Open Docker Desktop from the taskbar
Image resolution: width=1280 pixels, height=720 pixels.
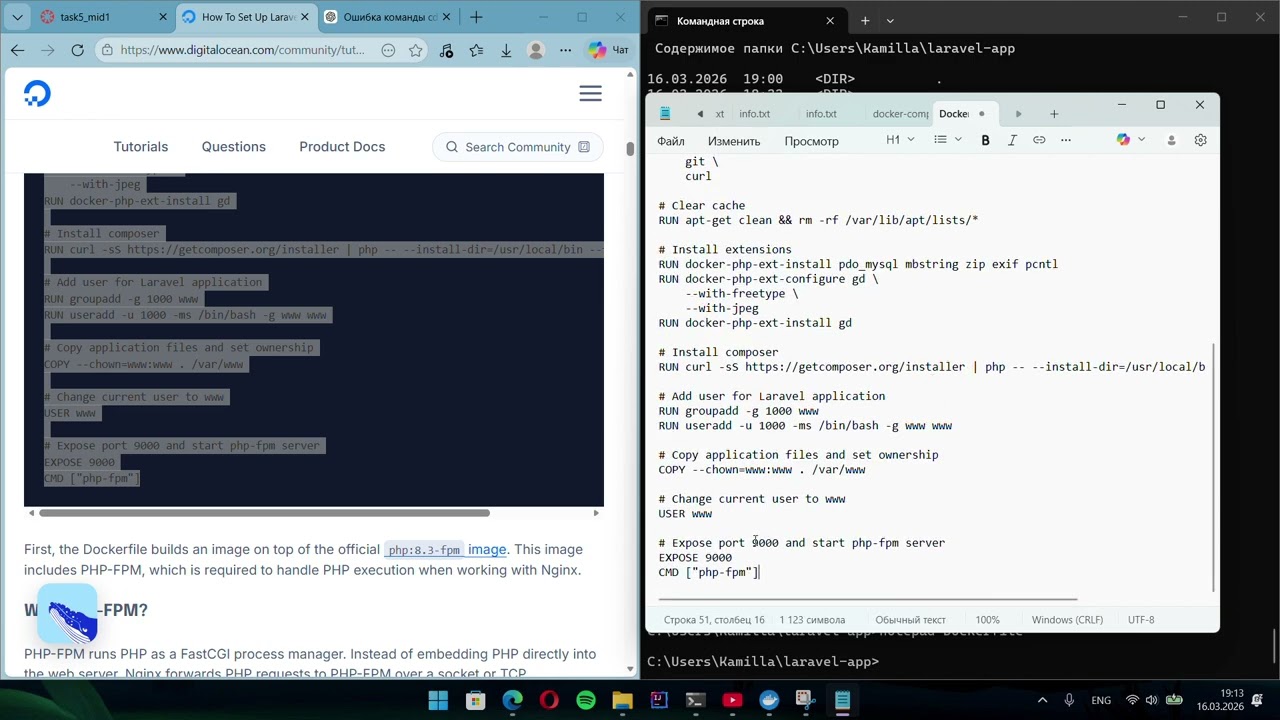click(769, 700)
